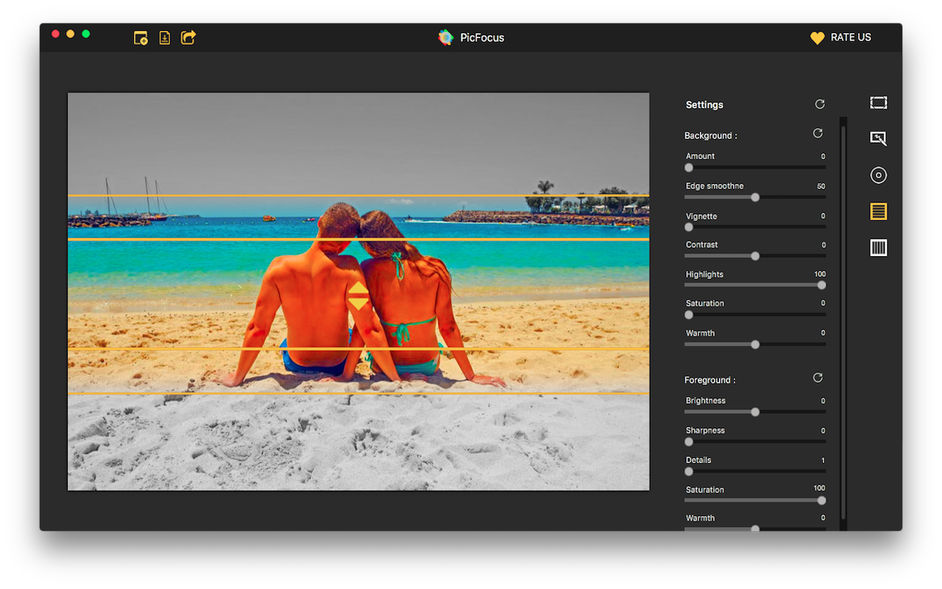
Task: Click the 'Settings' panel heading
Action: coord(704,105)
